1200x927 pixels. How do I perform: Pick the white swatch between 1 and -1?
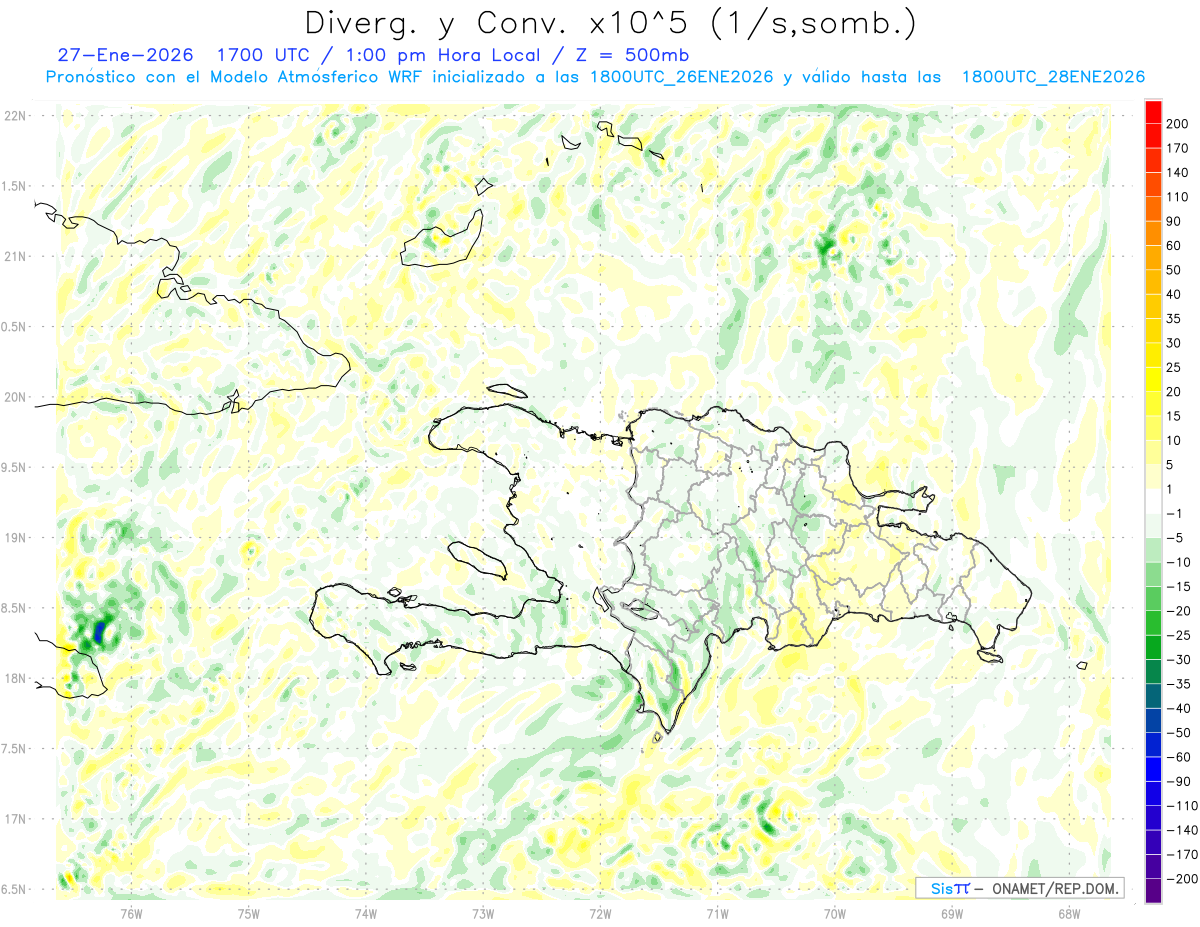pyautogui.click(x=1153, y=502)
